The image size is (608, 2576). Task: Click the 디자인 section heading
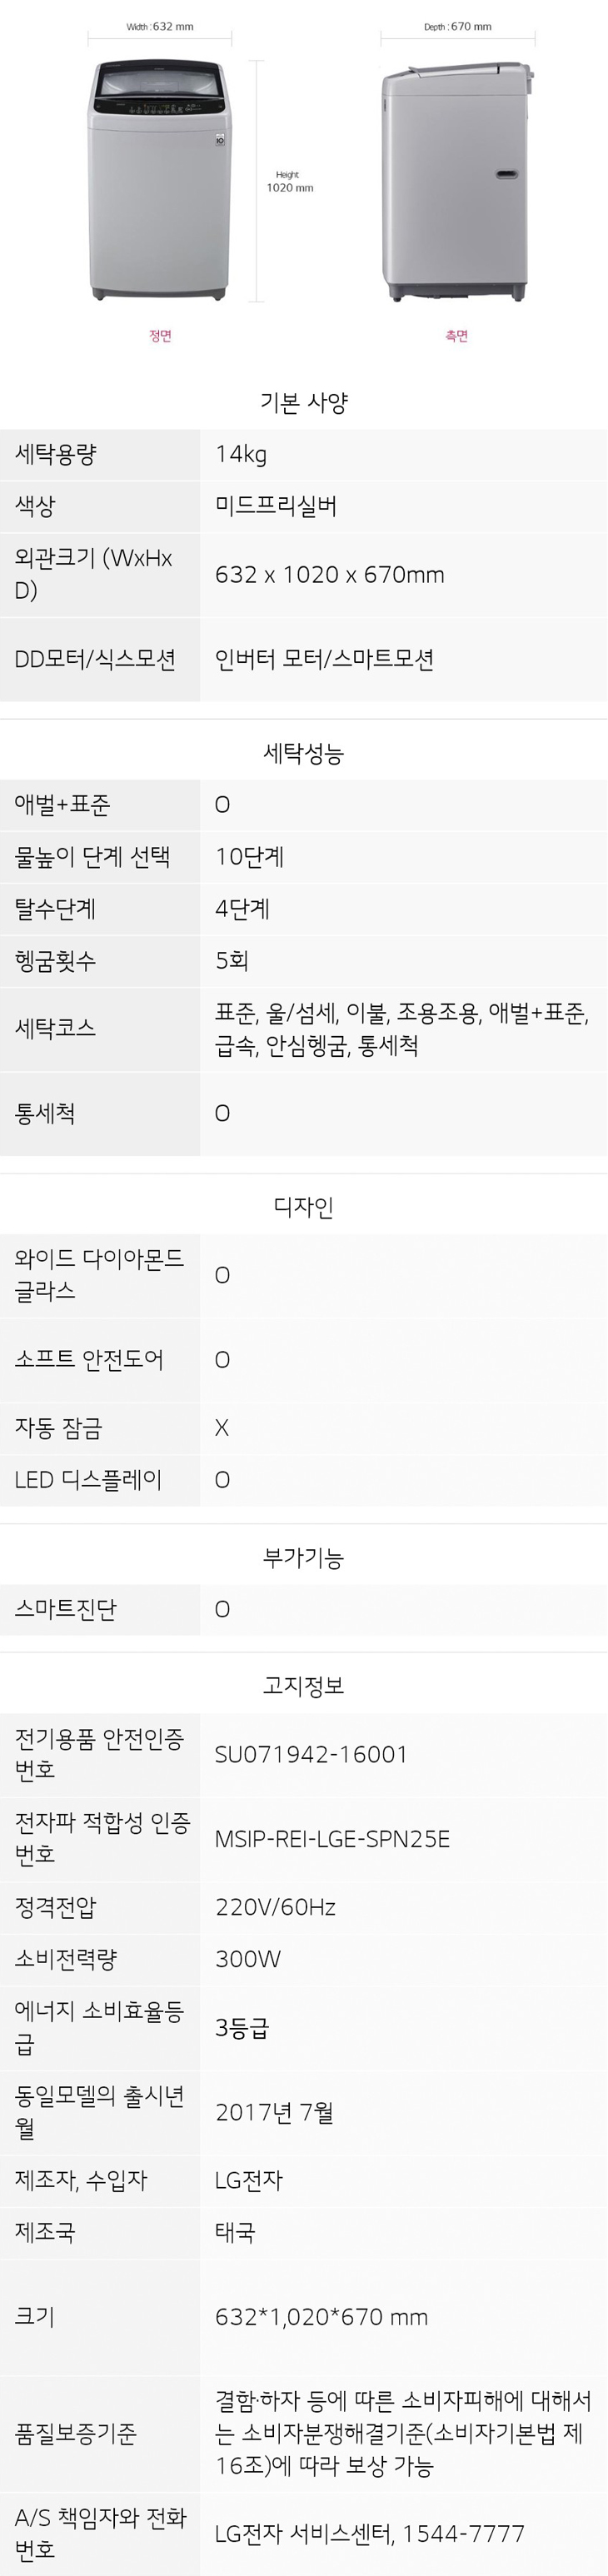[304, 1207]
